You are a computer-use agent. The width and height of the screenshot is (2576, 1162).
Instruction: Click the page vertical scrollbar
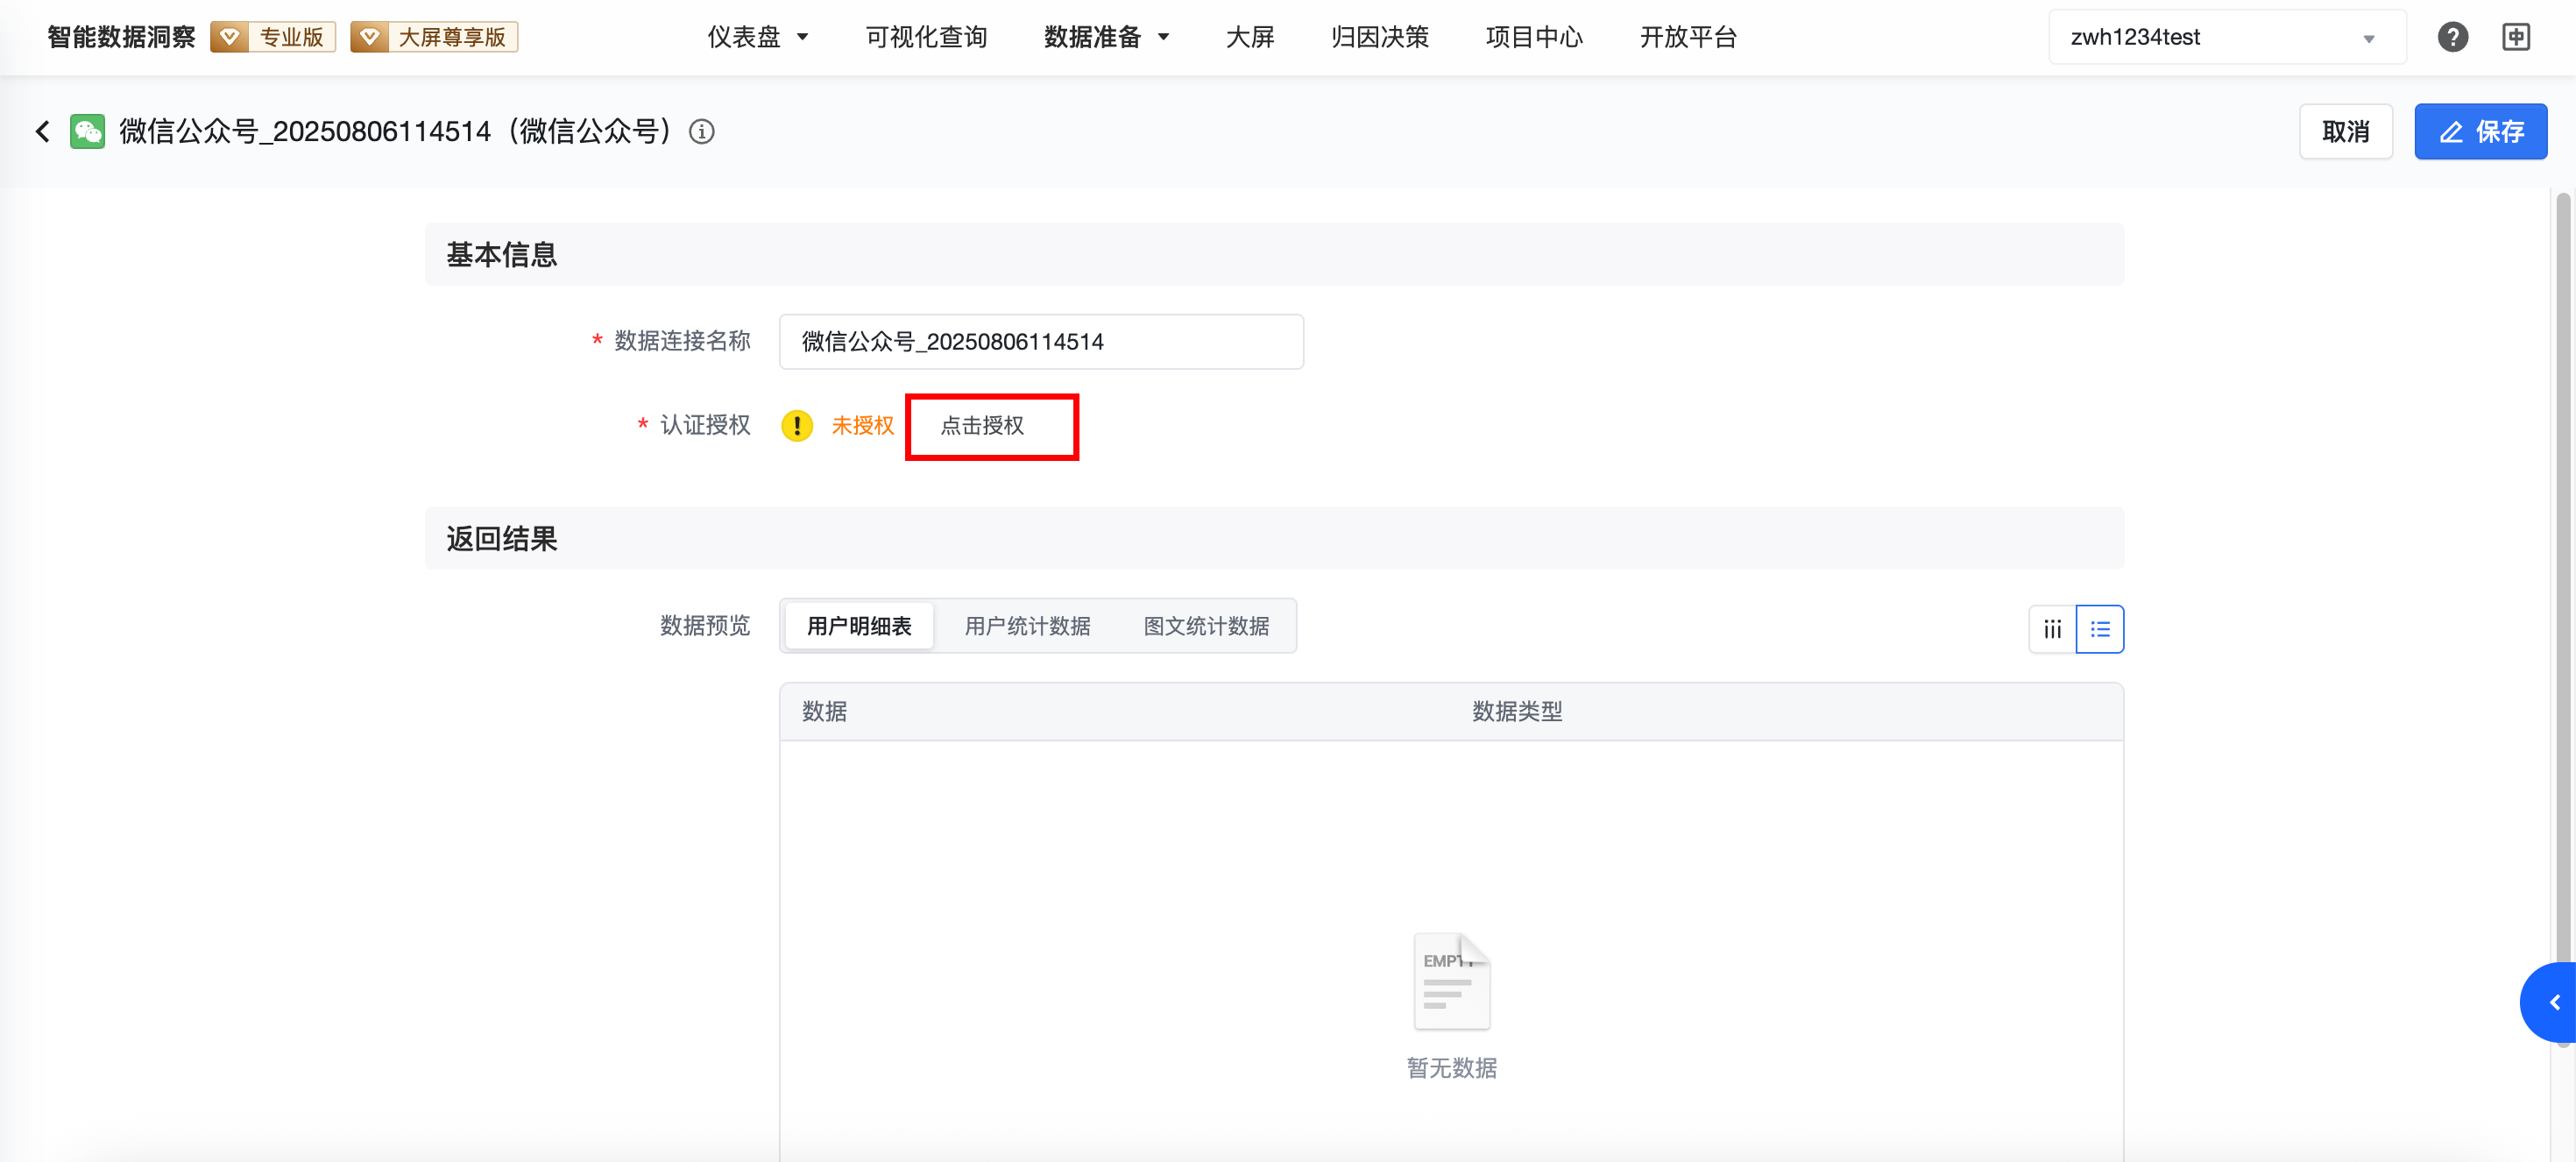(2563, 600)
